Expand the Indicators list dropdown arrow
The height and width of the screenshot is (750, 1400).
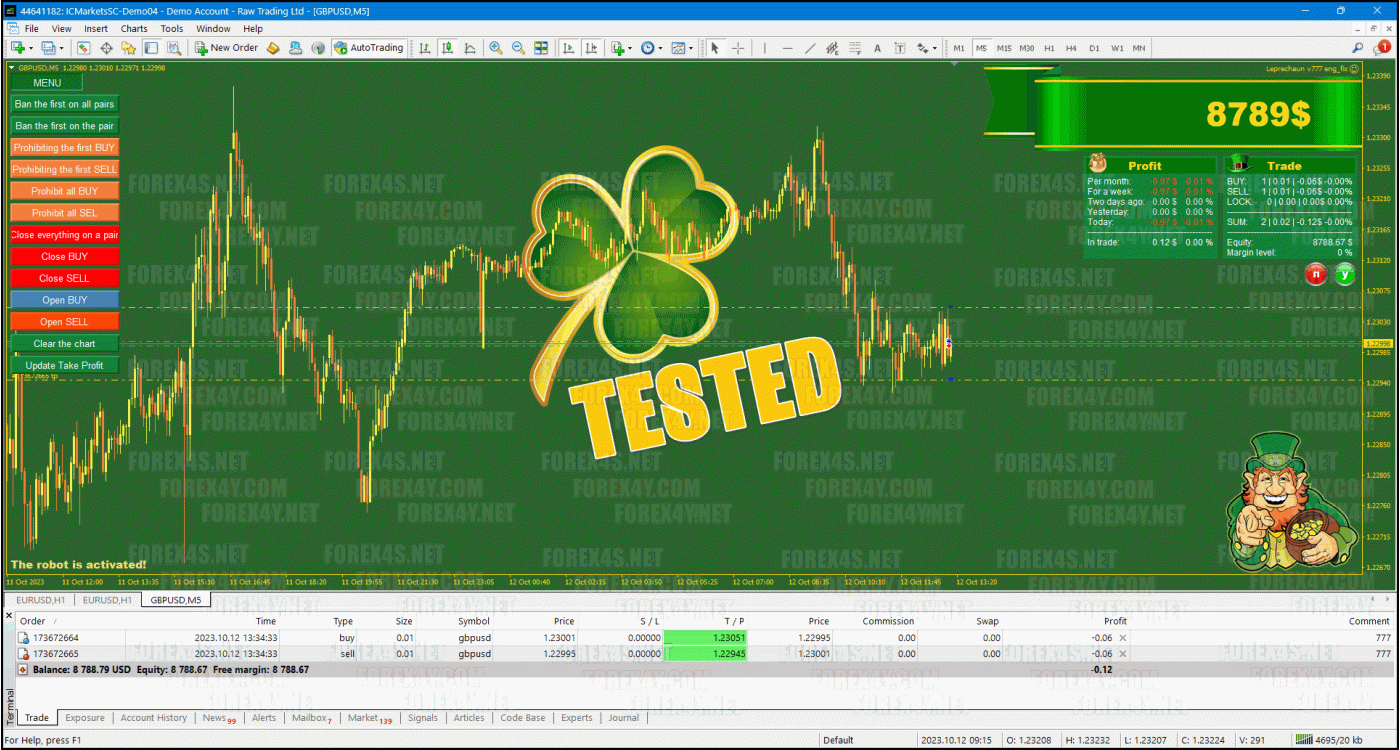[x=630, y=48]
